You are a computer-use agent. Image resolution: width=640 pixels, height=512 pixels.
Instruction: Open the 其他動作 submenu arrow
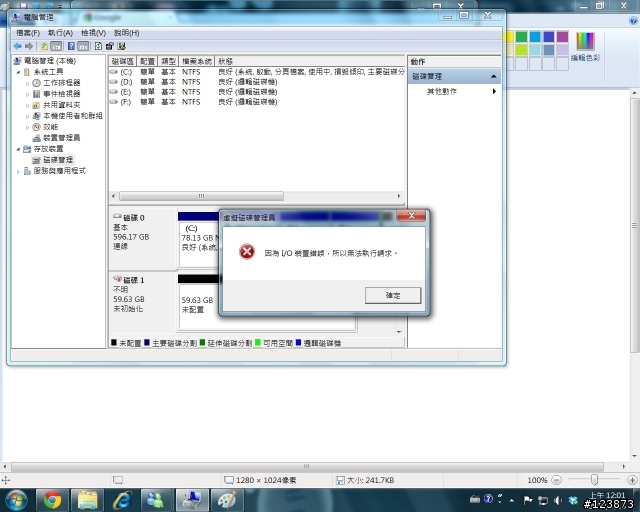click(494, 91)
